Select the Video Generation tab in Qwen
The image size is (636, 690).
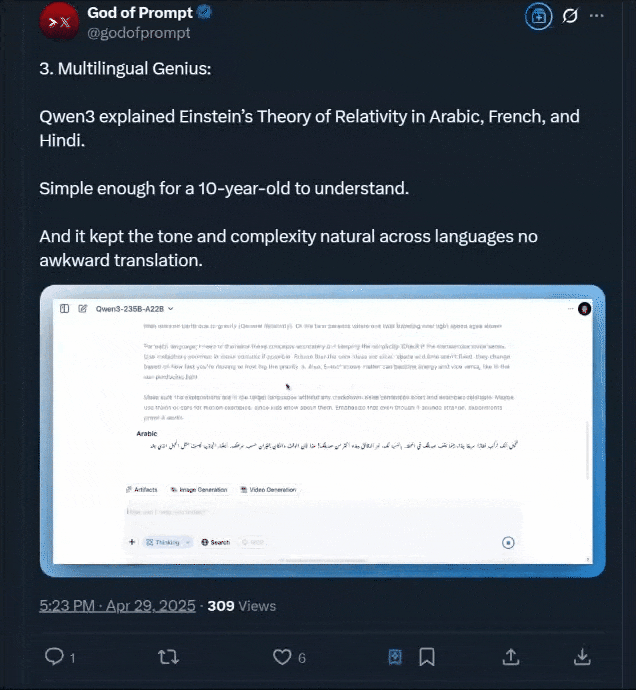click(269, 489)
